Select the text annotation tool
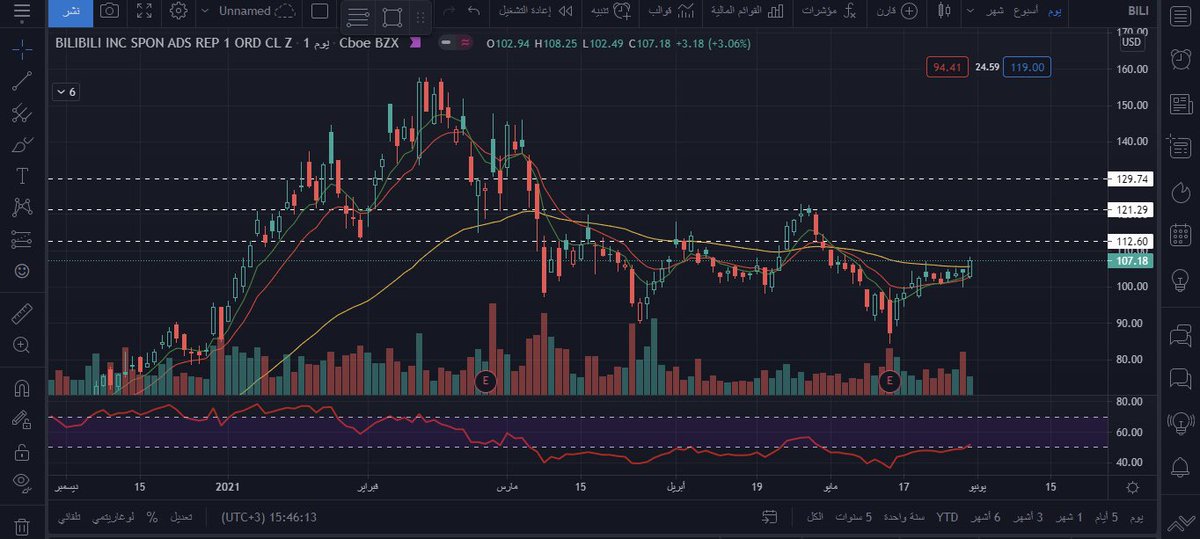Image resolution: width=1200 pixels, height=539 pixels. 22,176
